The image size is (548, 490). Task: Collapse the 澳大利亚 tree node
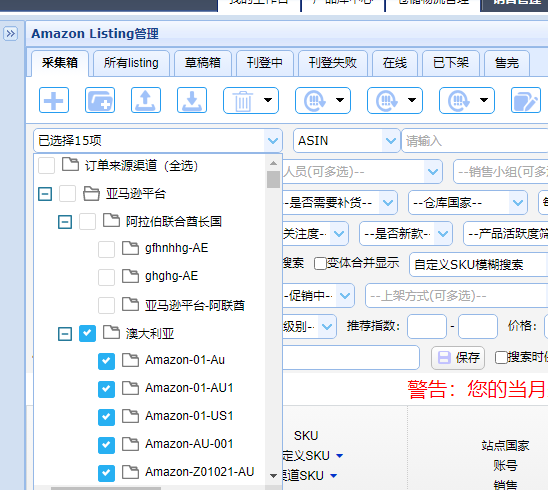[65, 334]
